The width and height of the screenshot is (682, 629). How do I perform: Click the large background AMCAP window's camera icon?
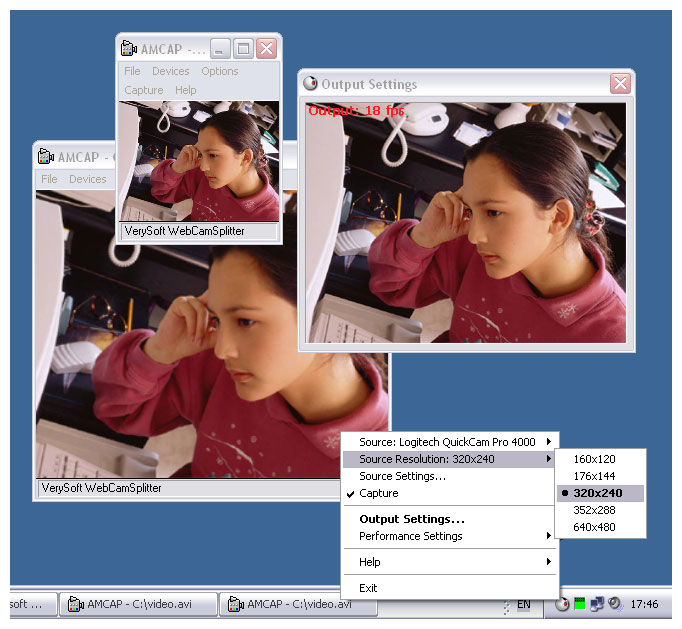[46, 157]
